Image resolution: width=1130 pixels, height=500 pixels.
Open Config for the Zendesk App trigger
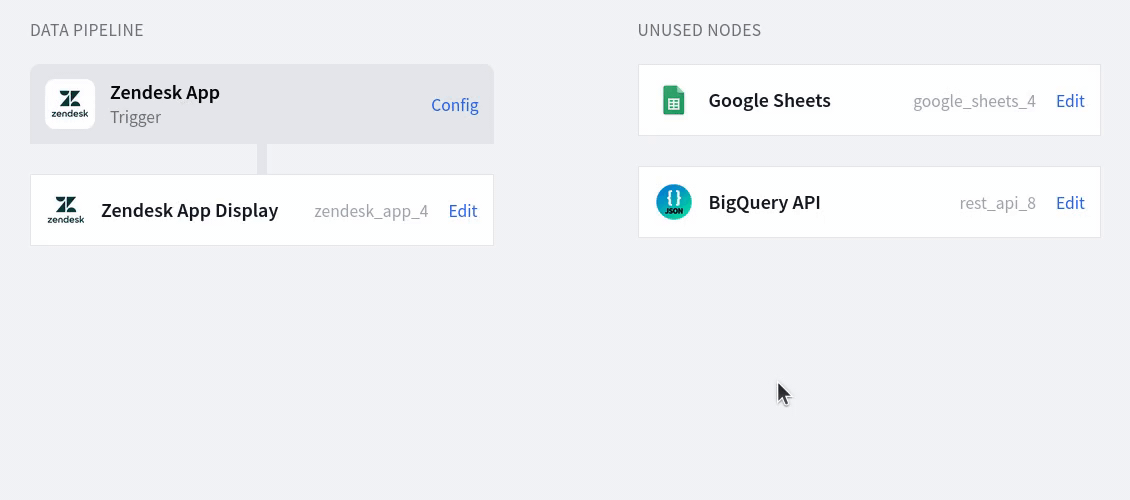[454, 105]
